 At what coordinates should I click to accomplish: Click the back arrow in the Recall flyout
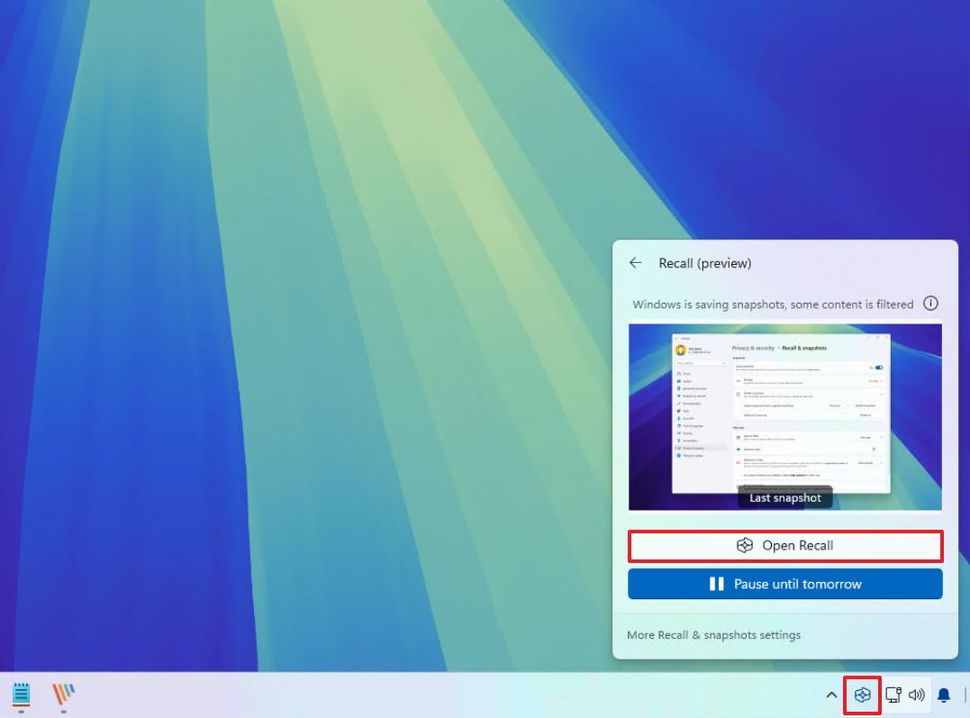coord(635,262)
